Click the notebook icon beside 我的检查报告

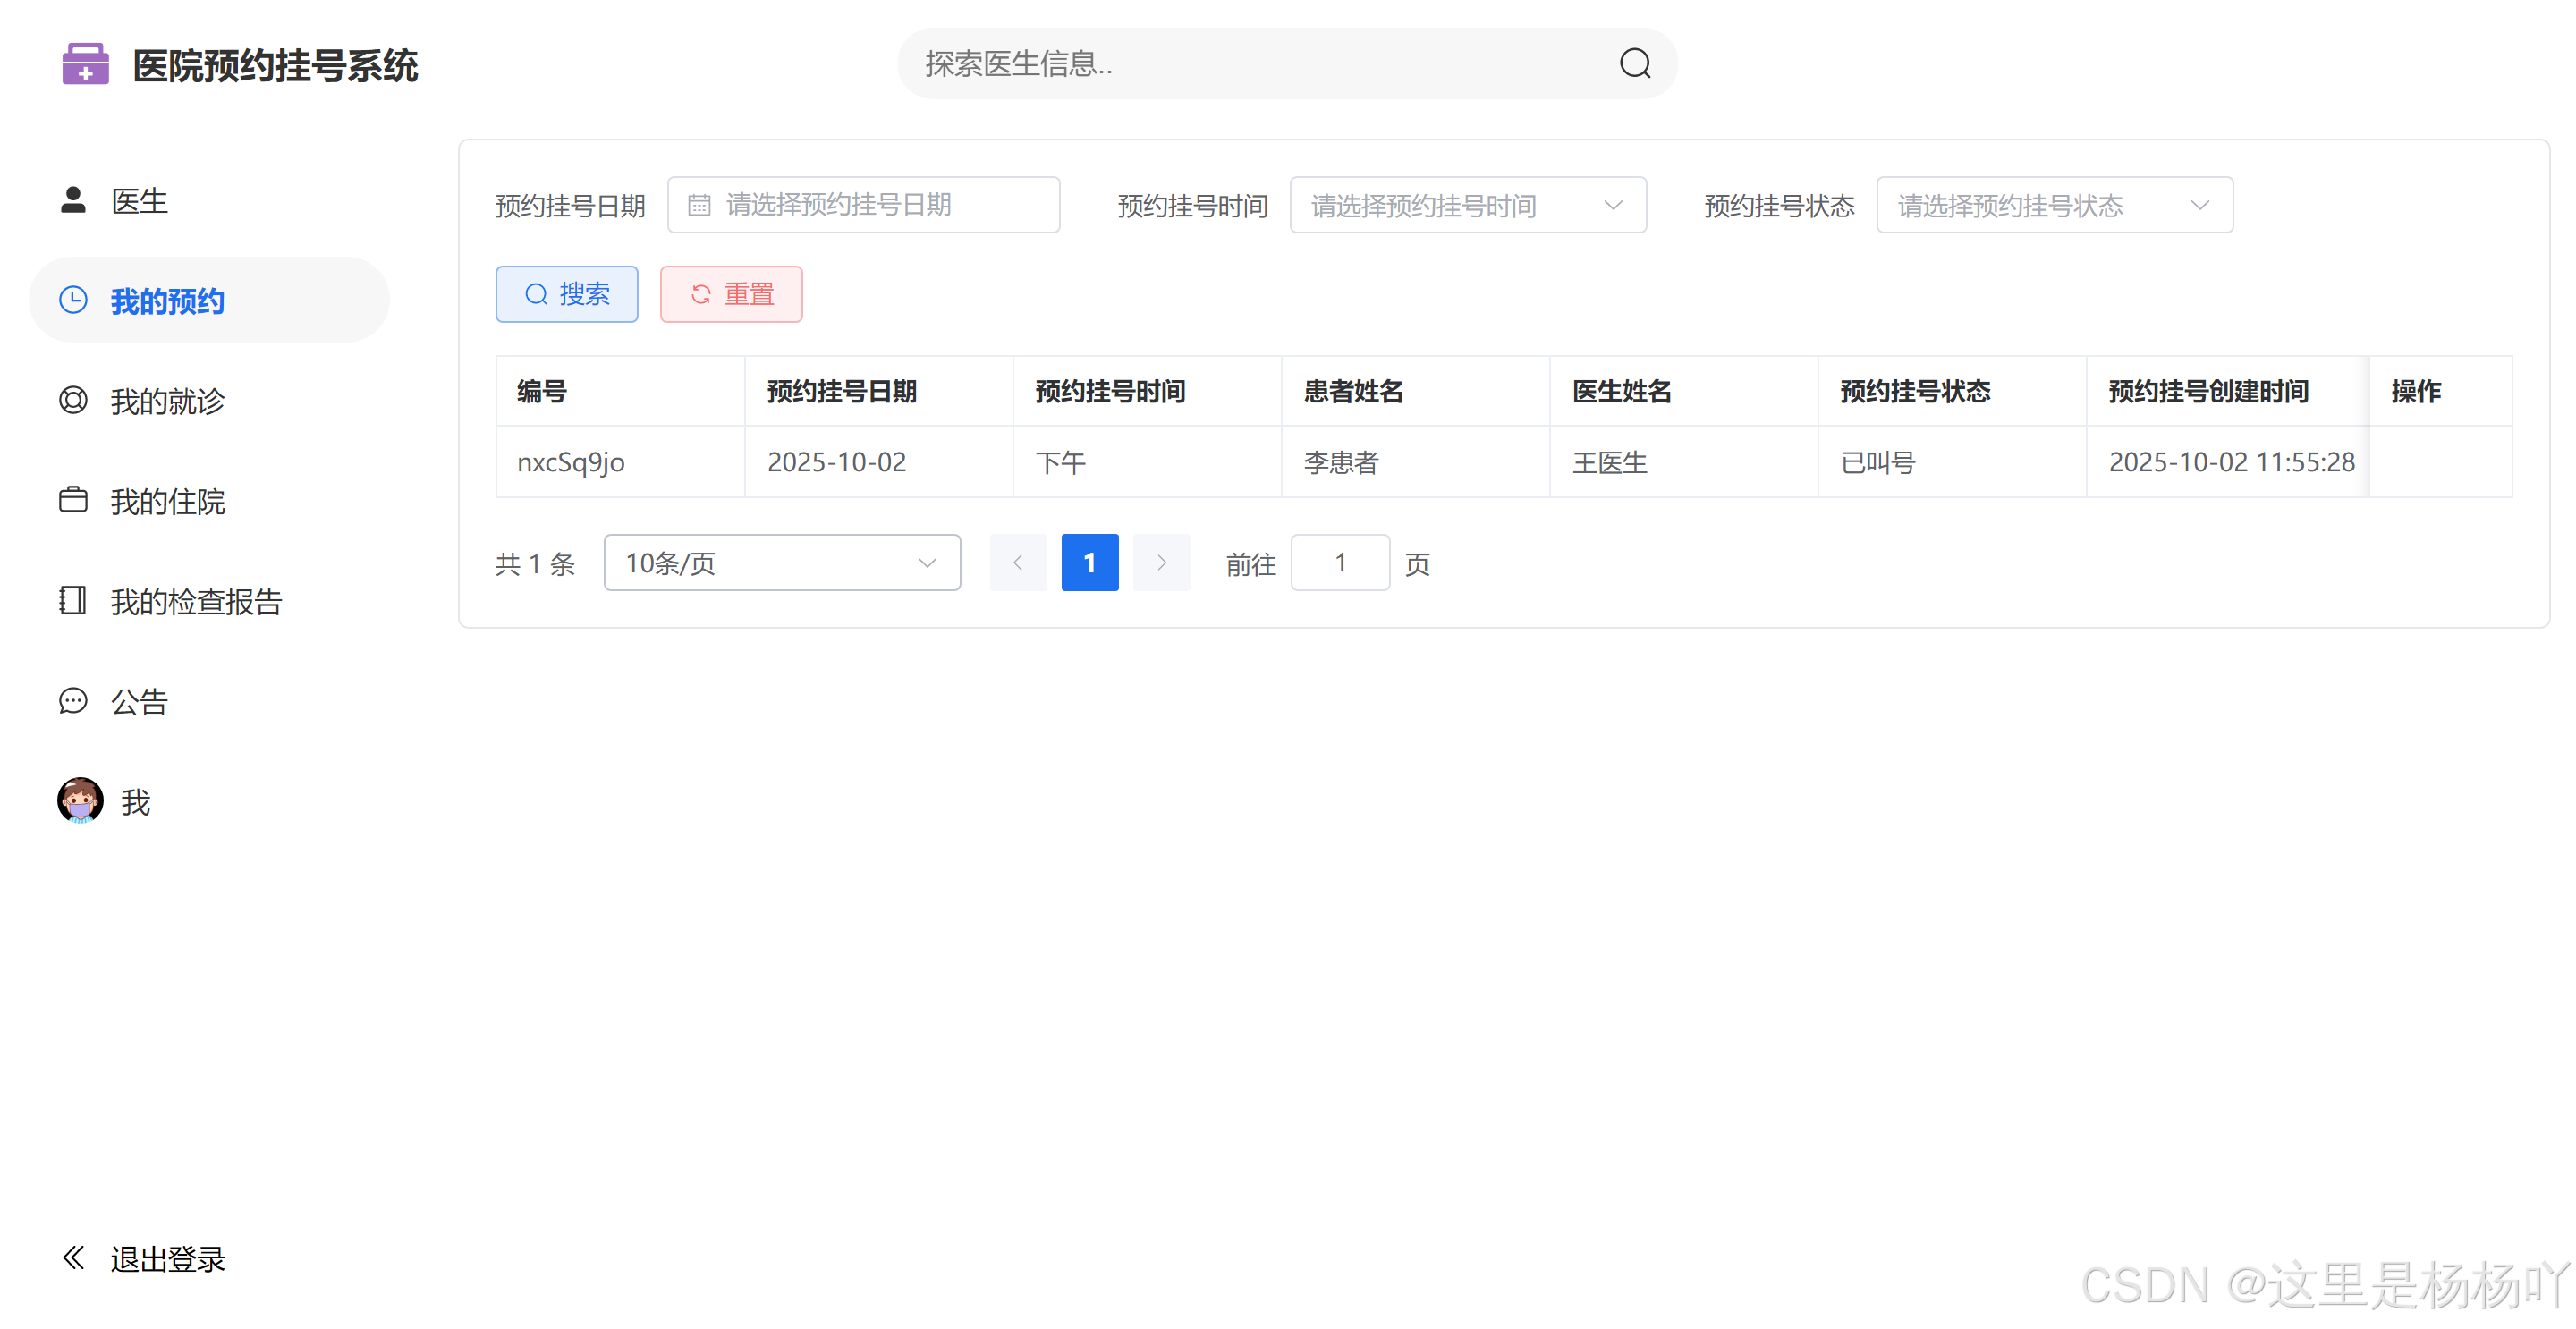[73, 600]
